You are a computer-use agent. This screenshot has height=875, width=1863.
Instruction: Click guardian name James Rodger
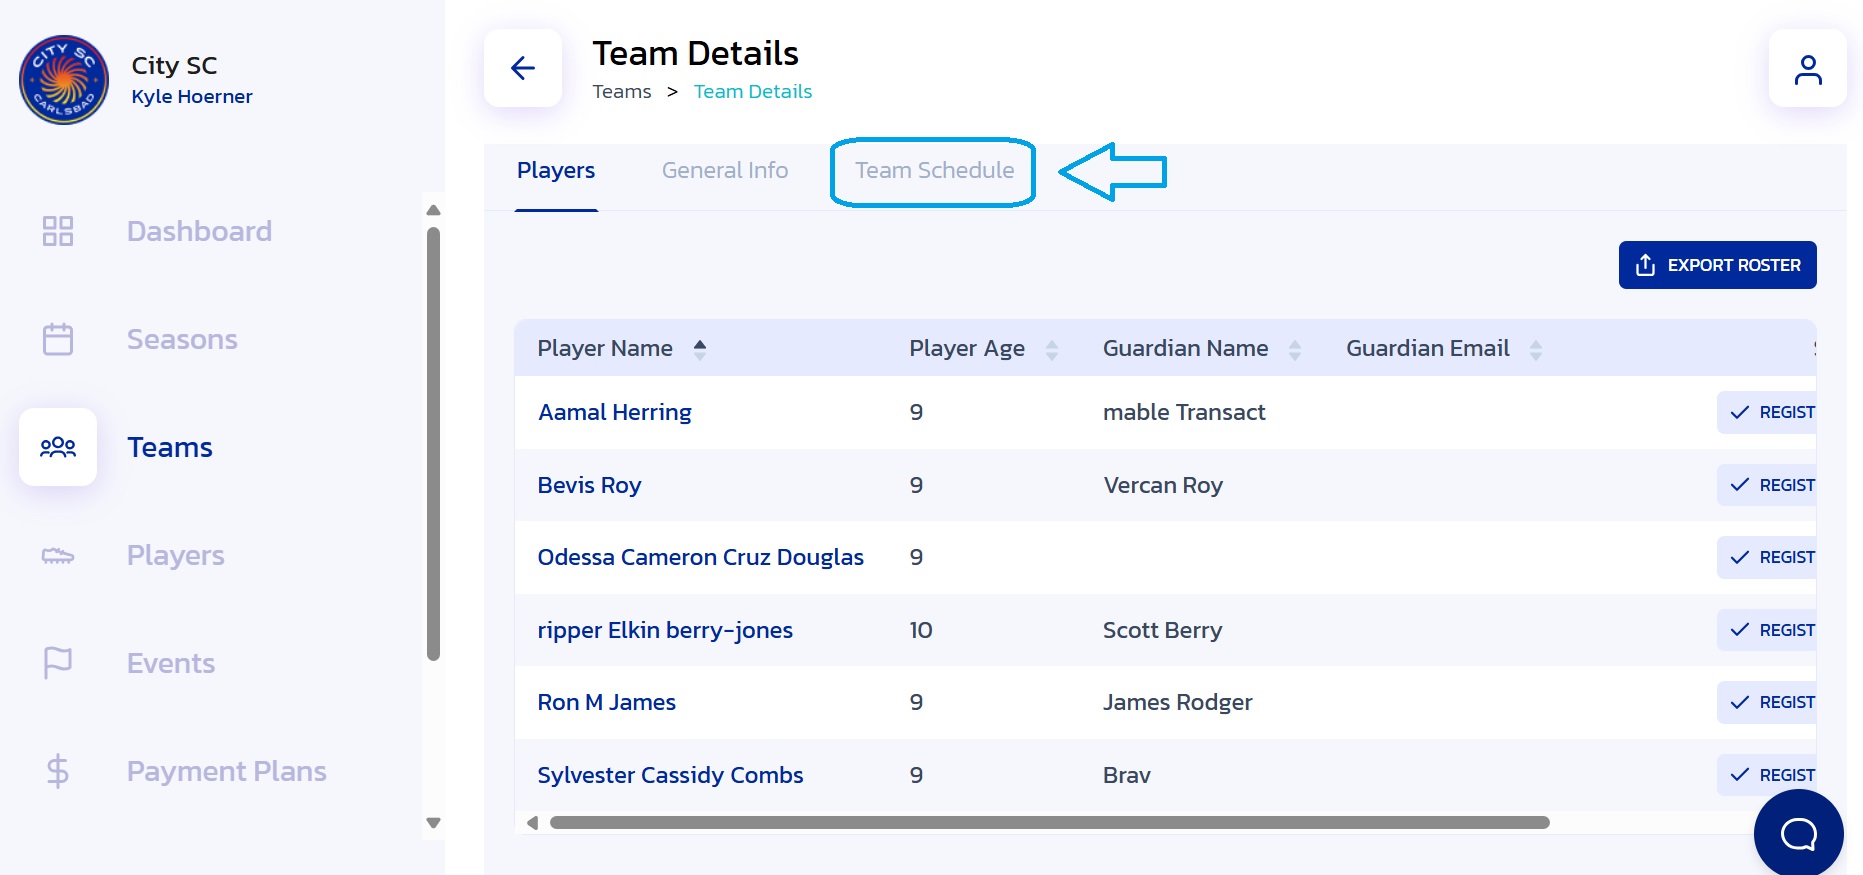(x=1177, y=702)
